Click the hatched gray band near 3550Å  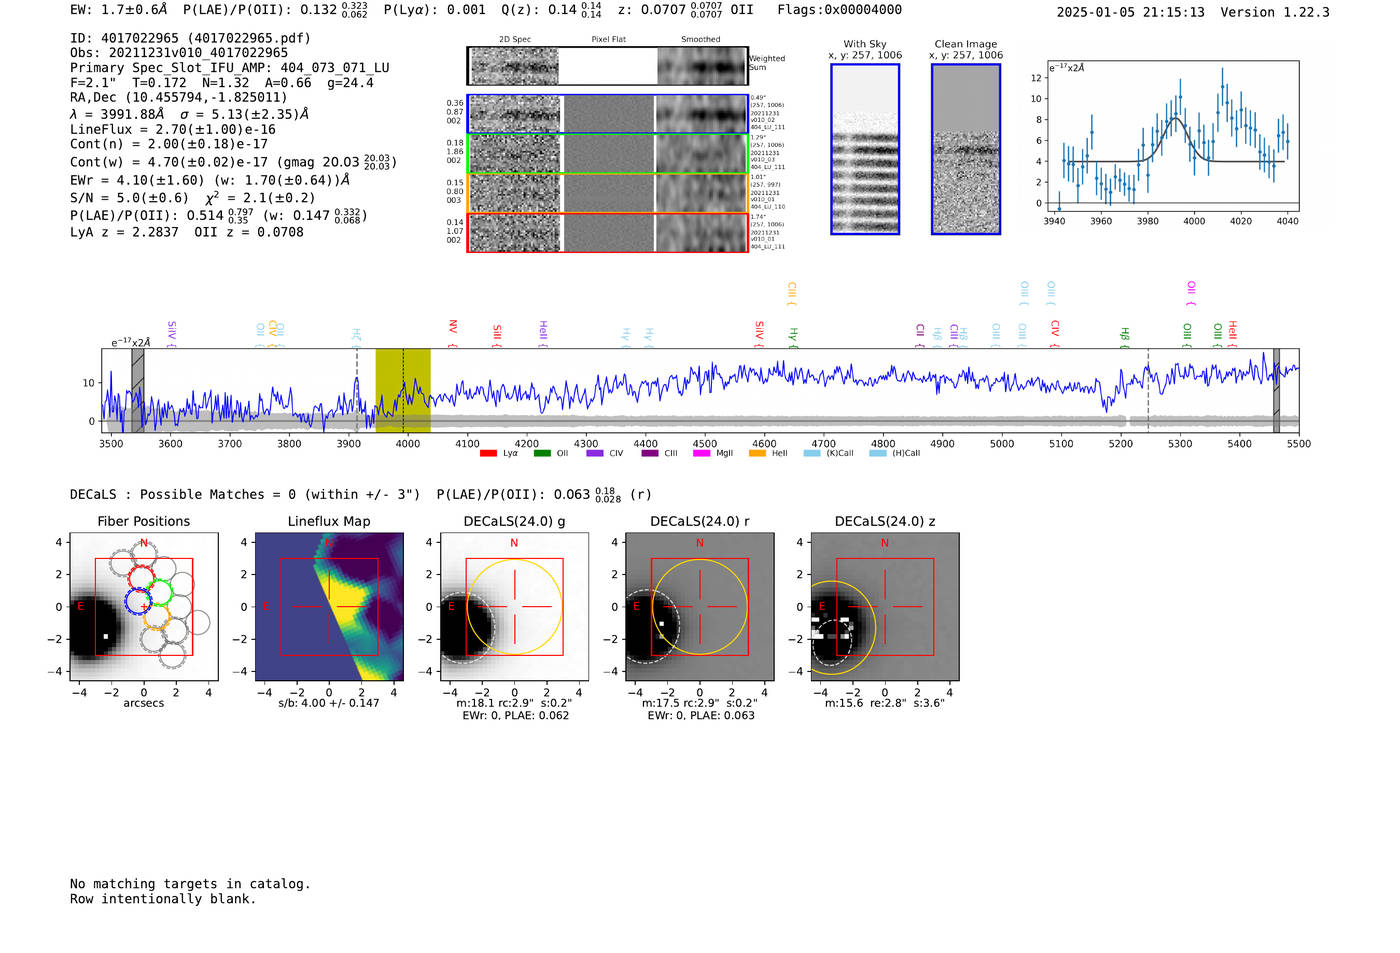[x=138, y=390]
